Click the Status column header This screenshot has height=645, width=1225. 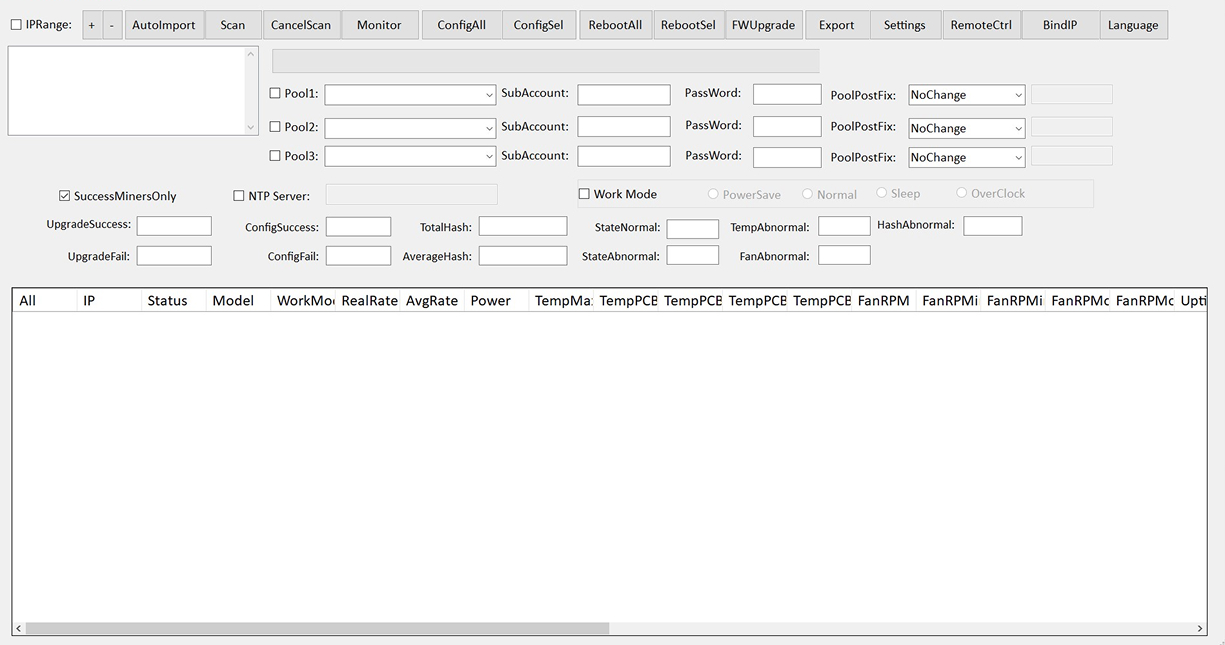[x=167, y=301]
